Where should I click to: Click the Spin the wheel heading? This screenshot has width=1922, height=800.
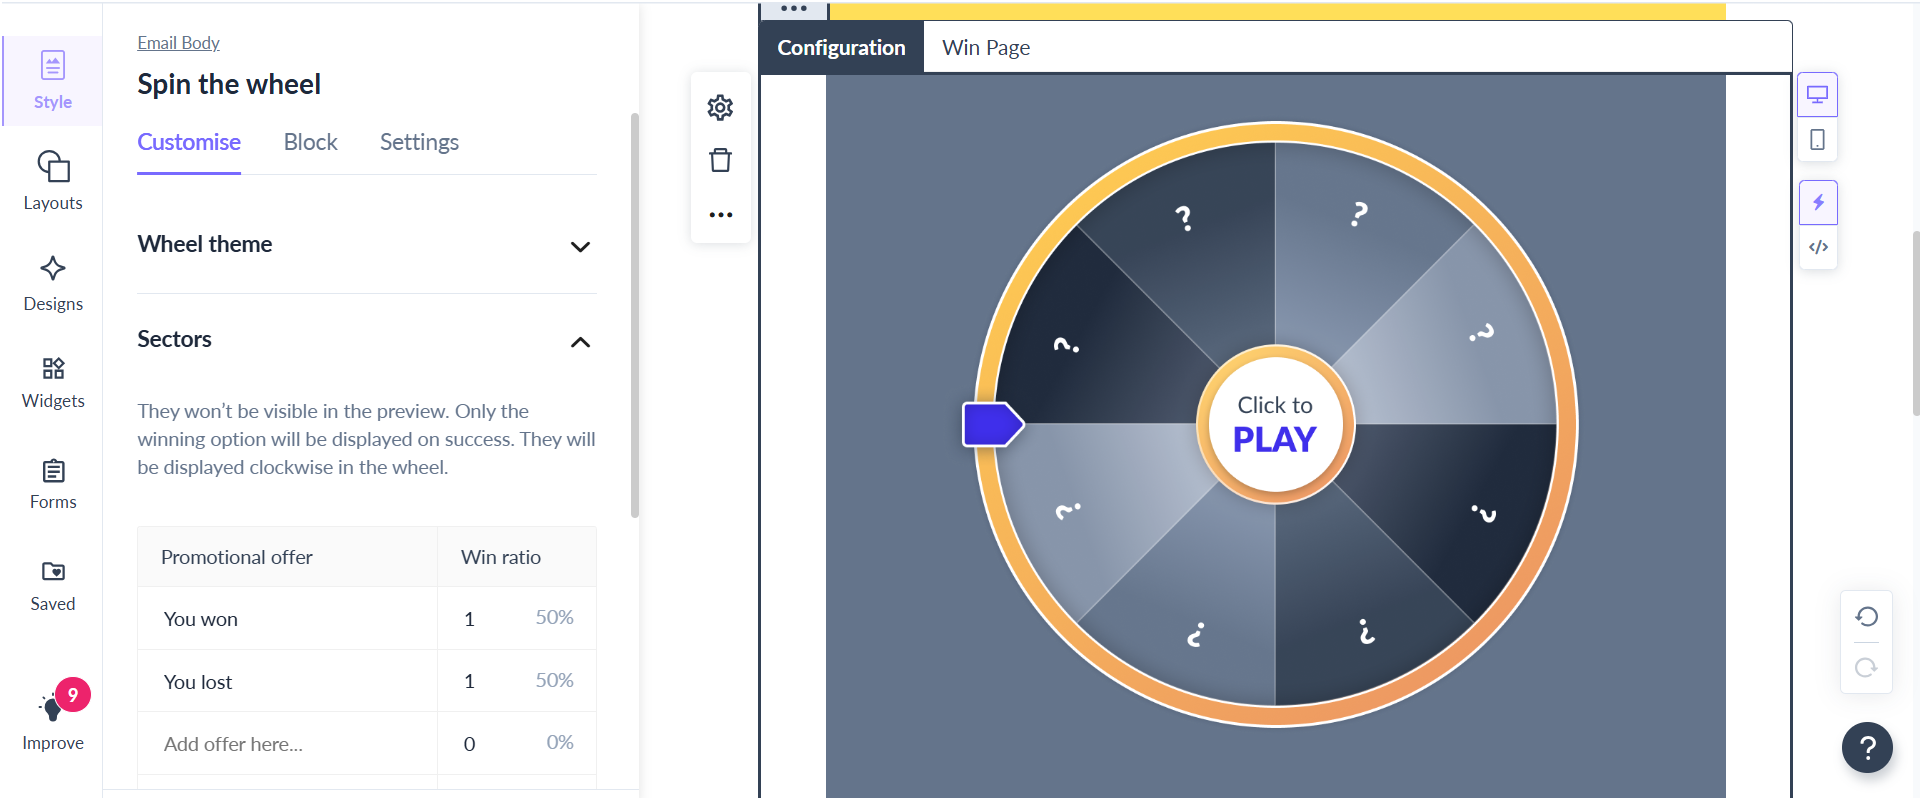[x=229, y=84]
